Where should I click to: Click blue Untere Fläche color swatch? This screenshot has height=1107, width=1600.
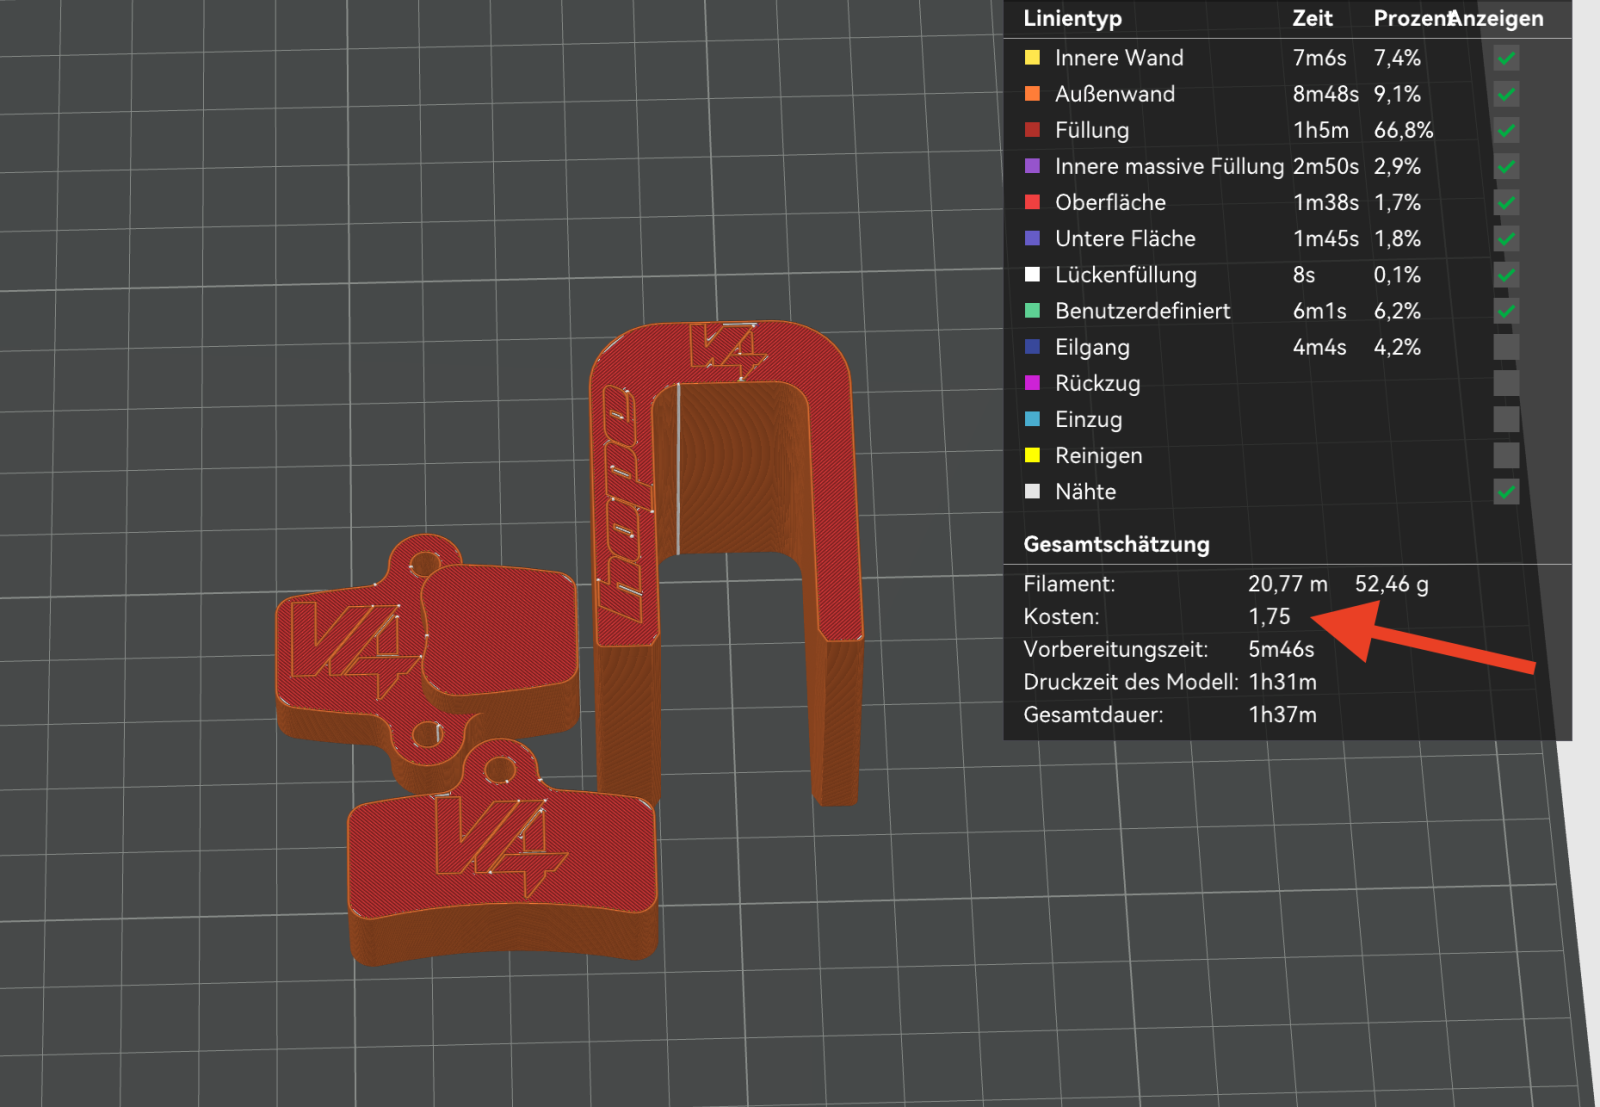[x=1032, y=238]
